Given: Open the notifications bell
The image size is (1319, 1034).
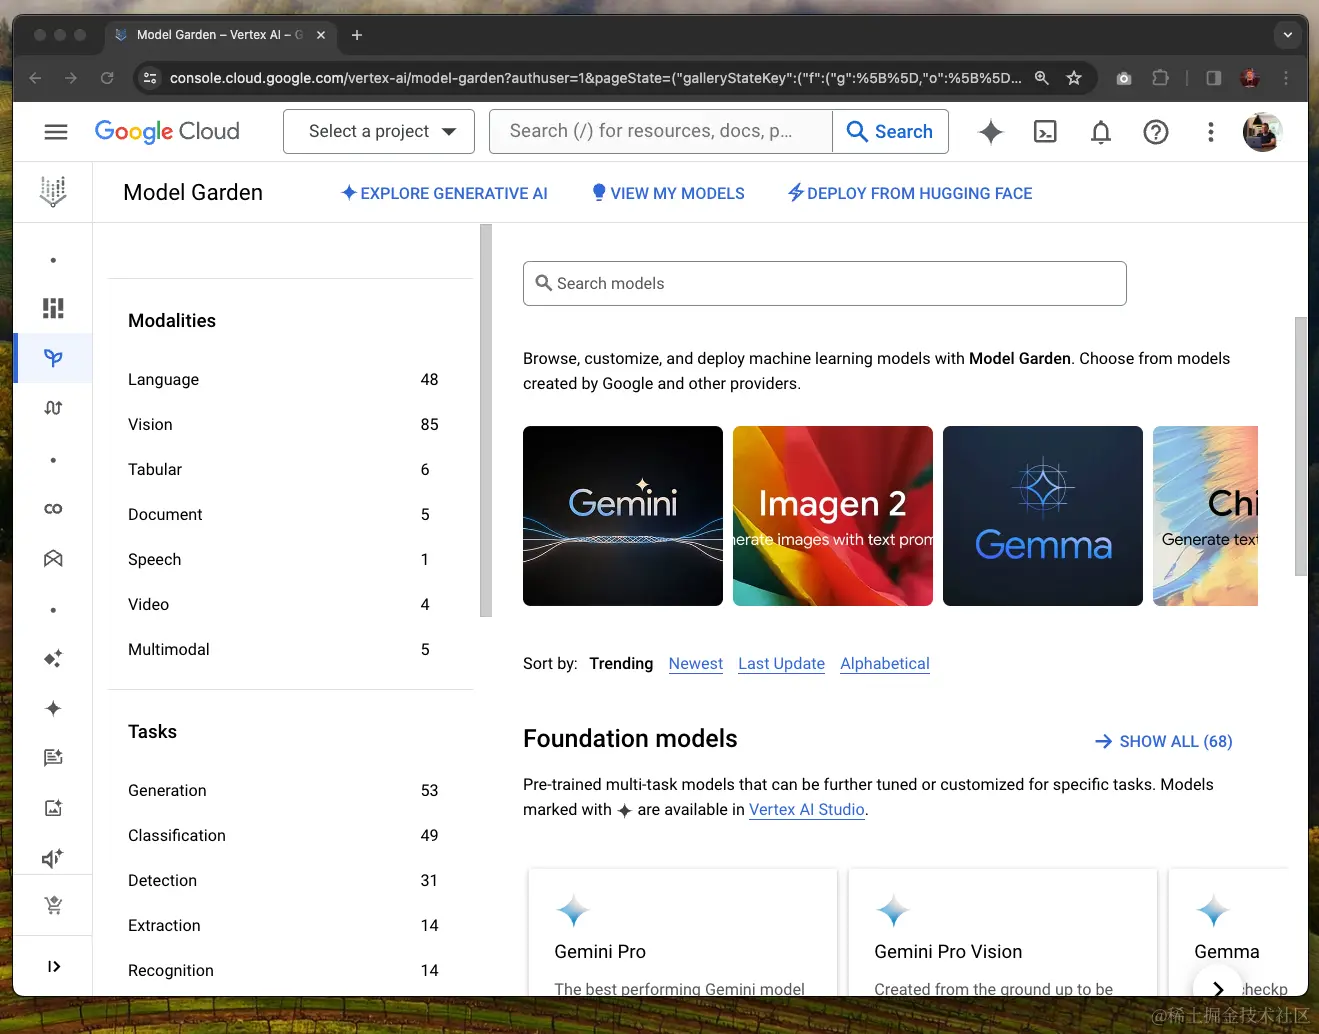Looking at the screenshot, I should point(1101,131).
